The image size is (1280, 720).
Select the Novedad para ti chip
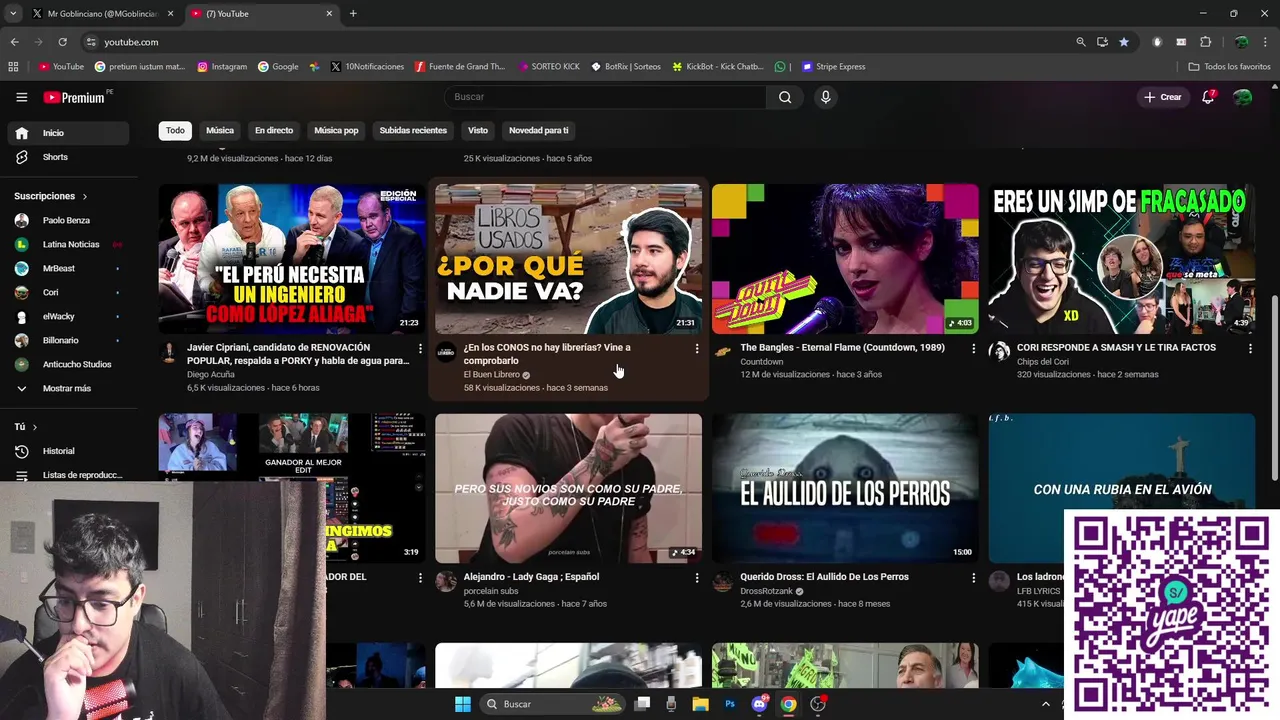538,130
